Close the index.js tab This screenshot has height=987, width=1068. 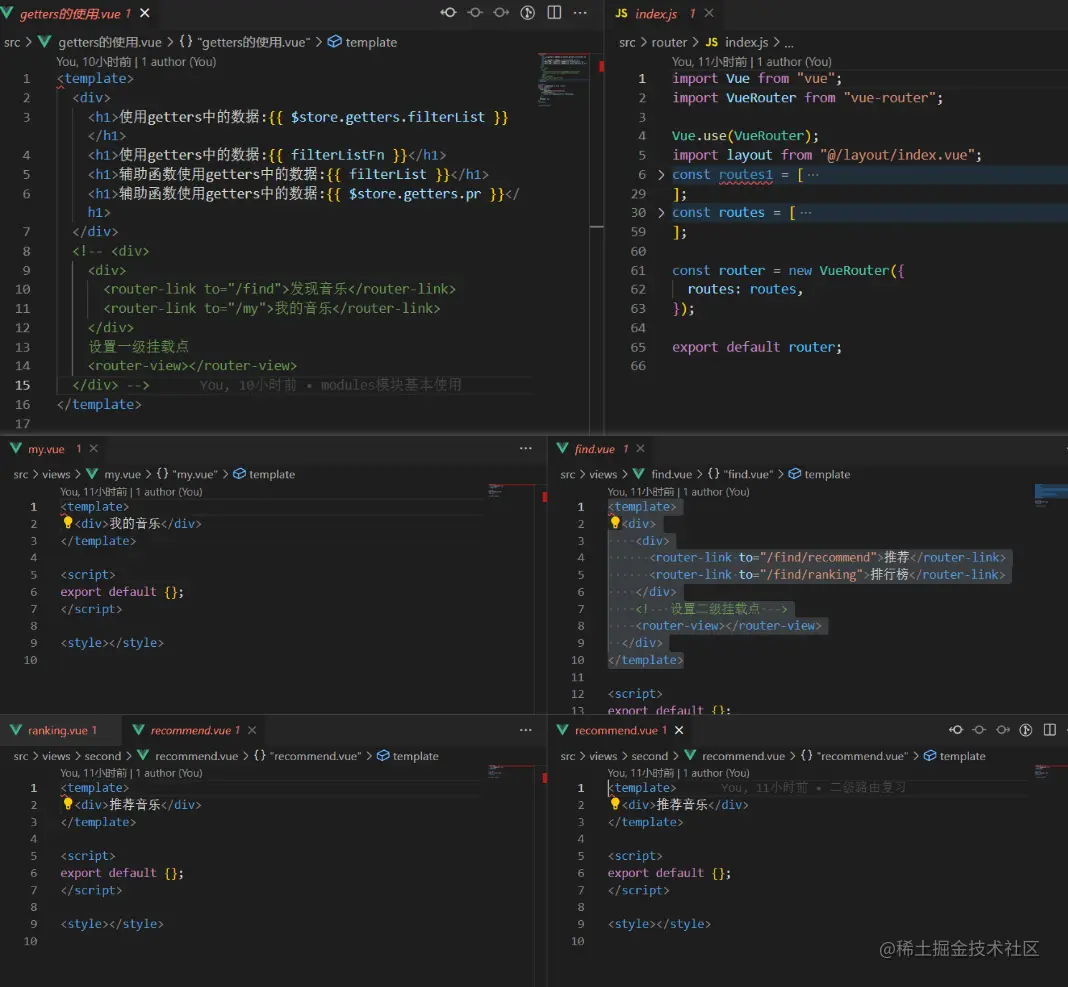pyautogui.click(x=709, y=13)
